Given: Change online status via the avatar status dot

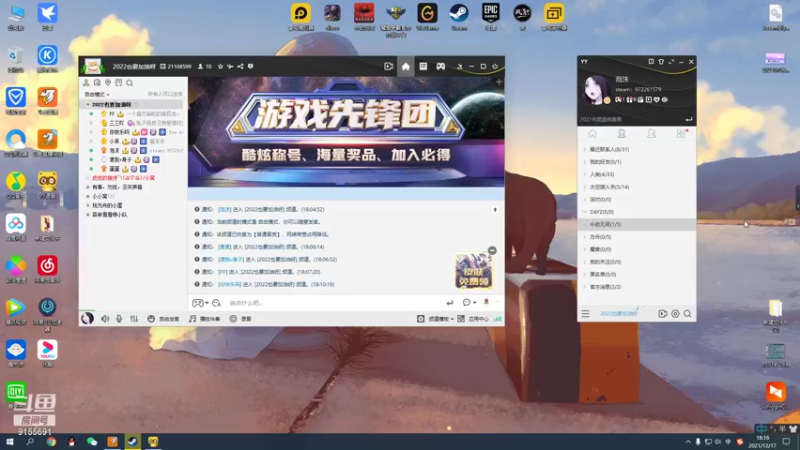Looking at the screenshot, I should click(x=607, y=101).
